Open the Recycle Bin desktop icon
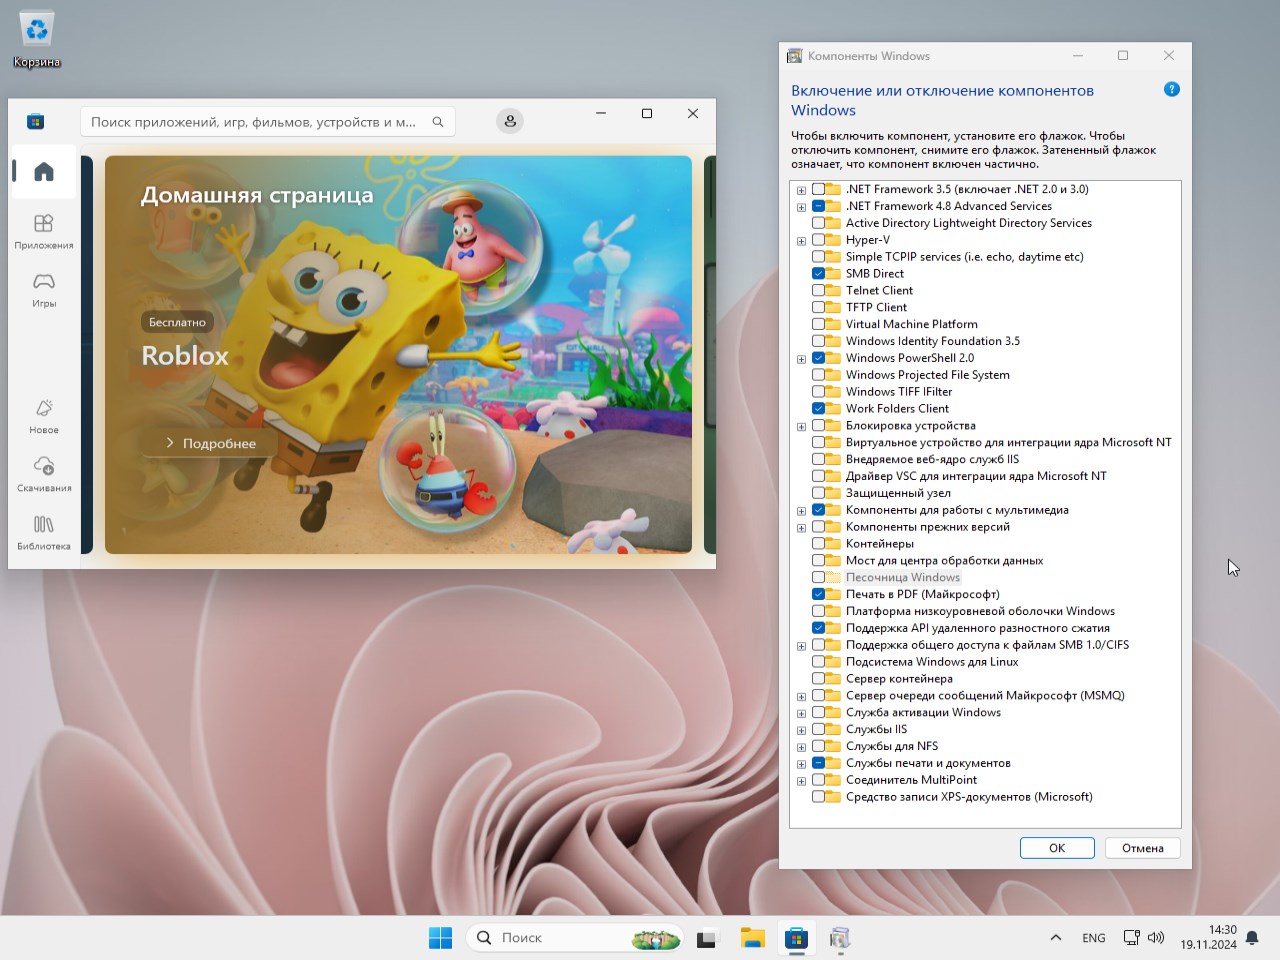Image resolution: width=1280 pixels, height=960 pixels. coord(37,39)
